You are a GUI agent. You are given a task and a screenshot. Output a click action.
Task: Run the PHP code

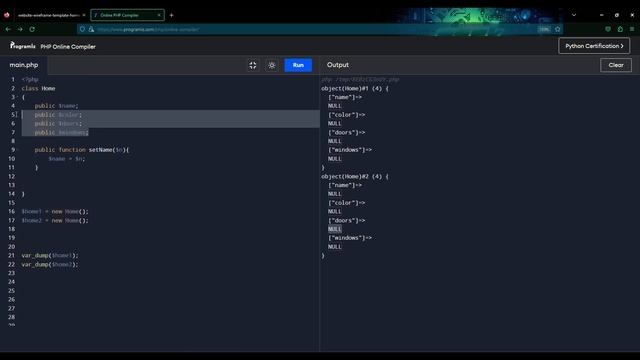298,65
